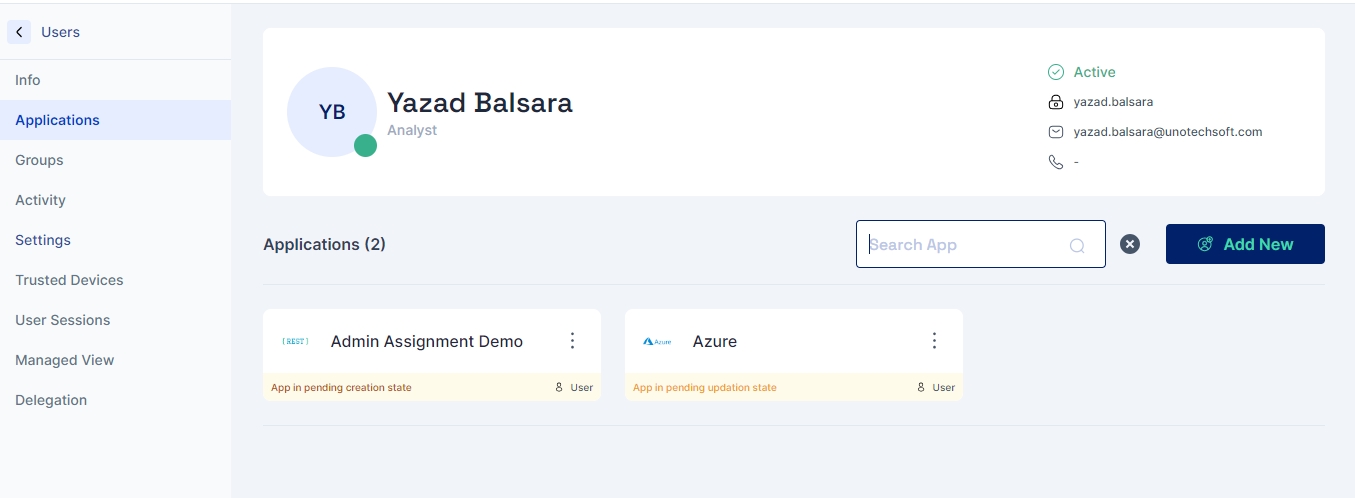Viewport: 1355px width, 498px height.
Task: Open the Delegation section
Action: (51, 400)
